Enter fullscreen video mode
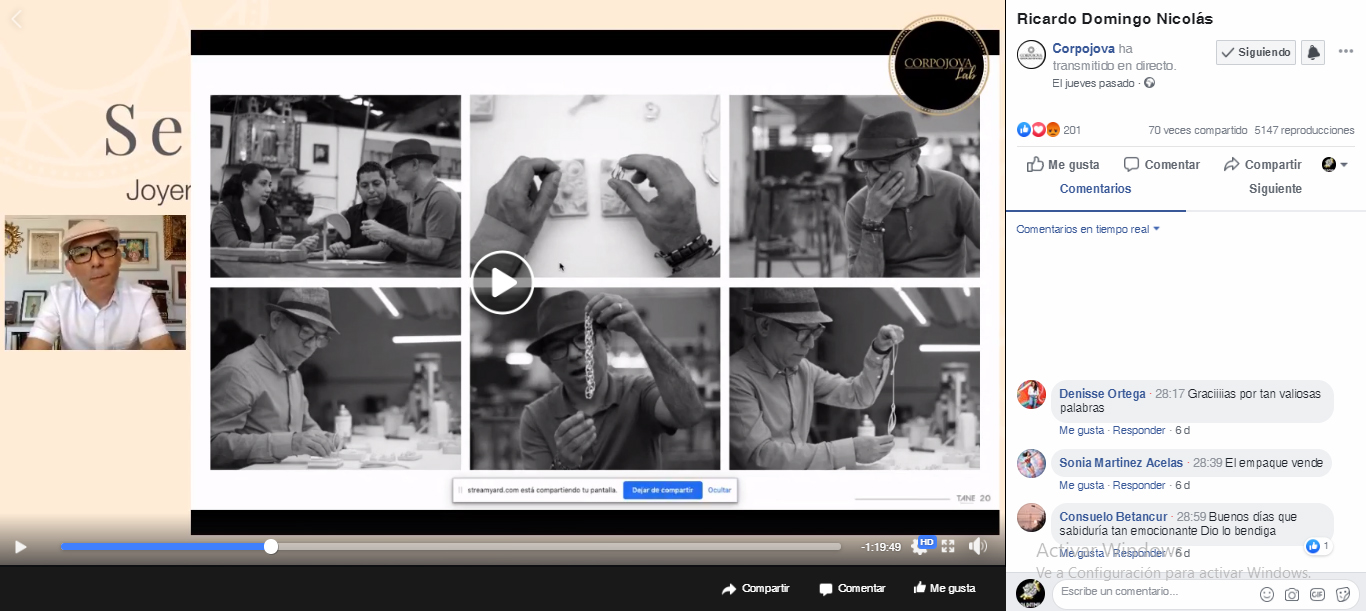This screenshot has width=1366, height=611. coord(948,546)
